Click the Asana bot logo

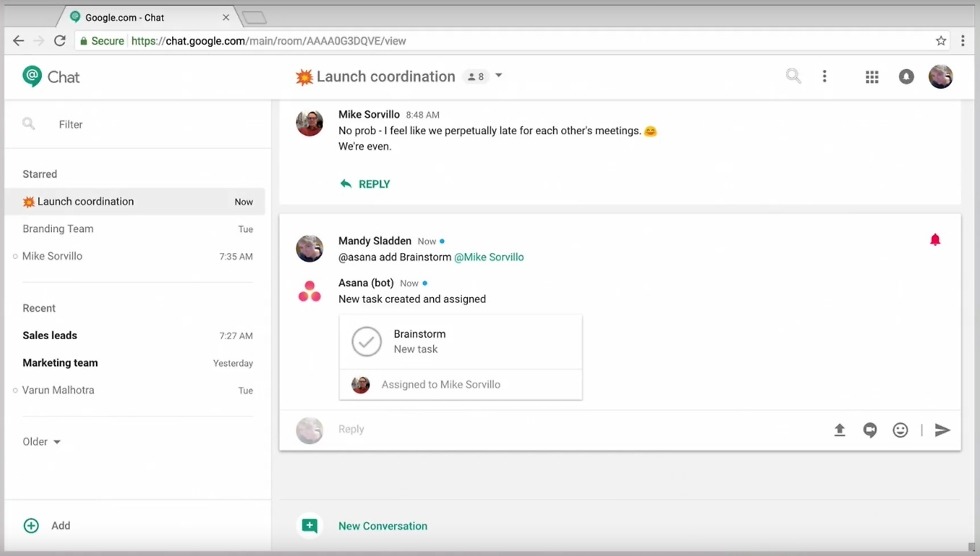point(309,291)
